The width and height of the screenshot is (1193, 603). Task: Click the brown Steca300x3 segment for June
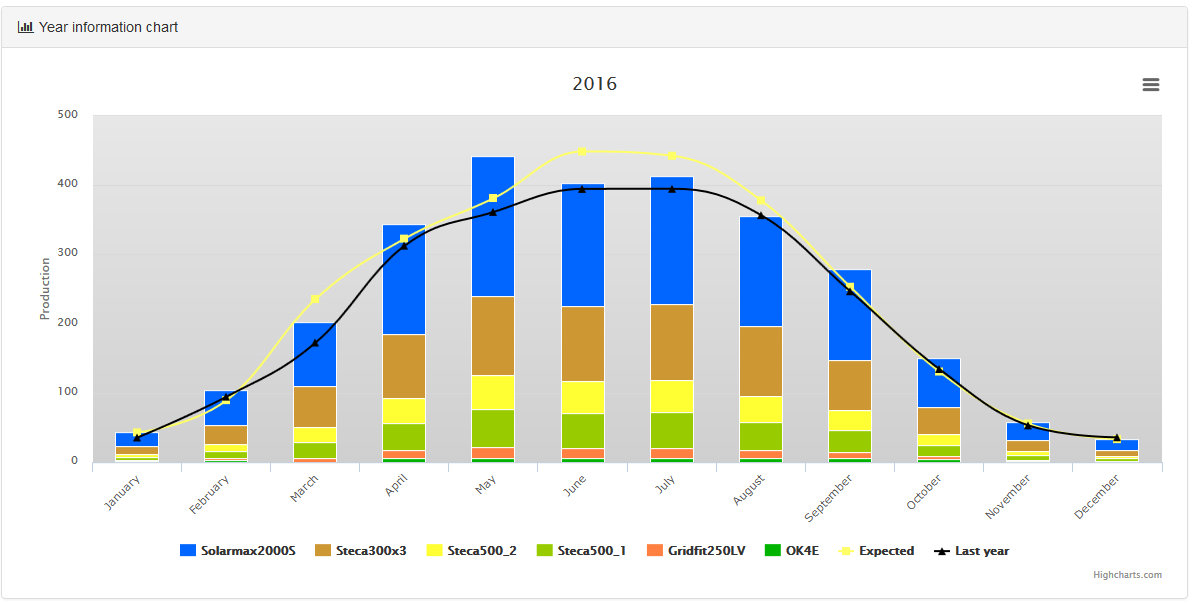[x=582, y=343]
